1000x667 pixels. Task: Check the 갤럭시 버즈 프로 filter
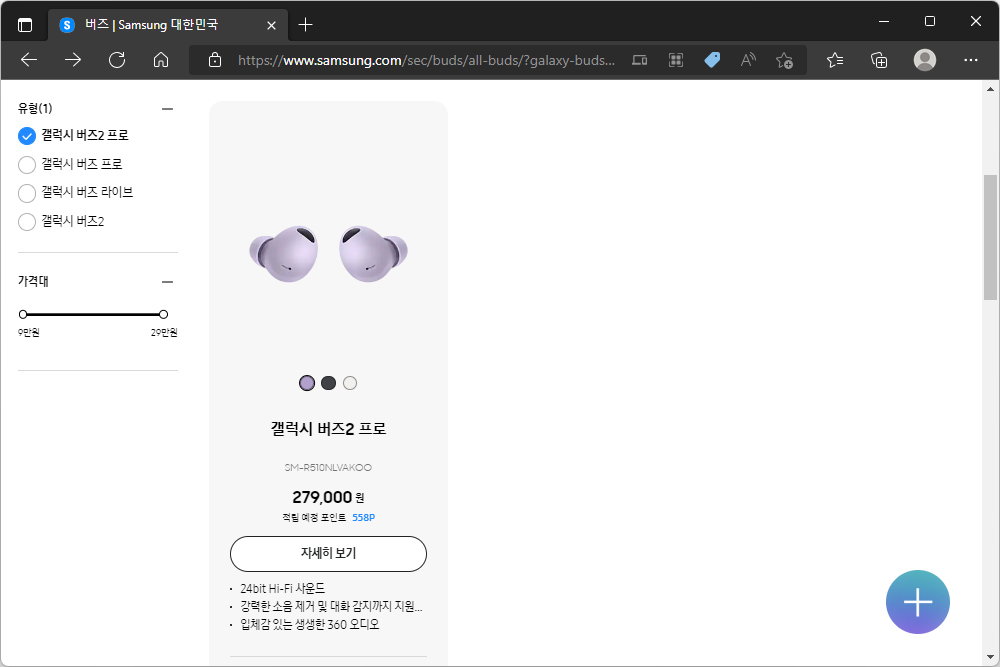point(27,165)
